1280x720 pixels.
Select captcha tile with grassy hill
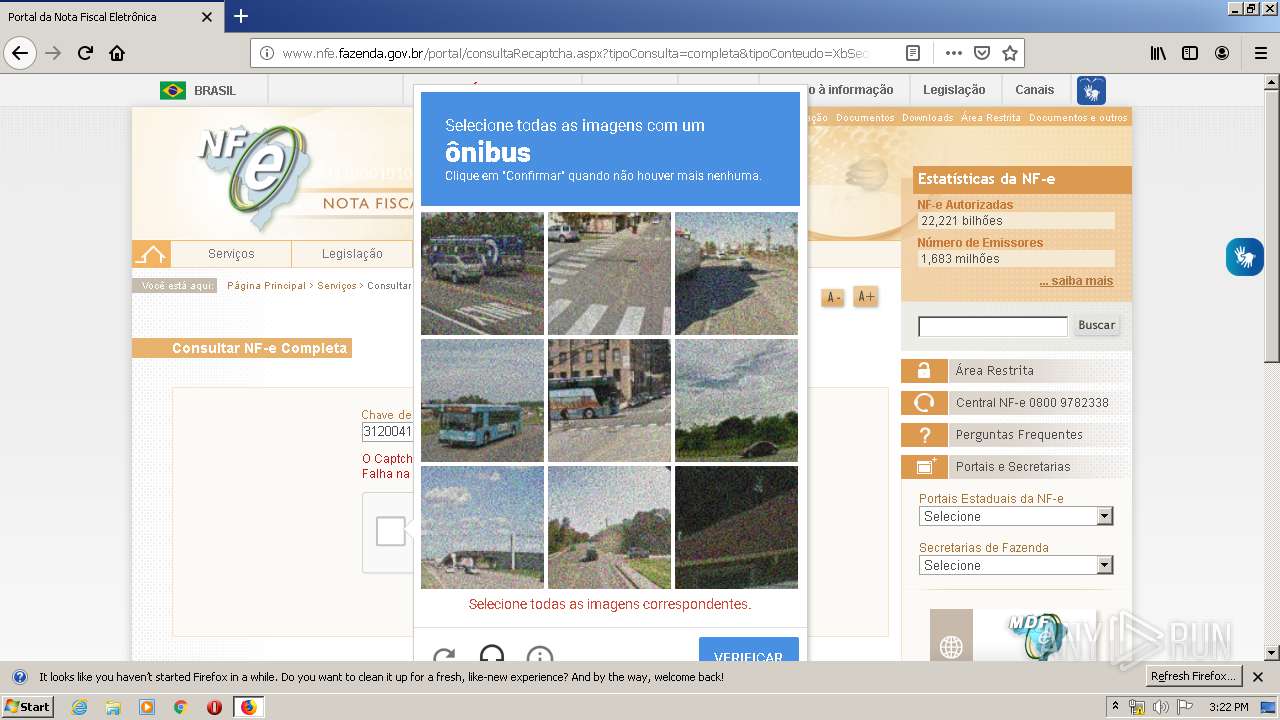pos(736,400)
